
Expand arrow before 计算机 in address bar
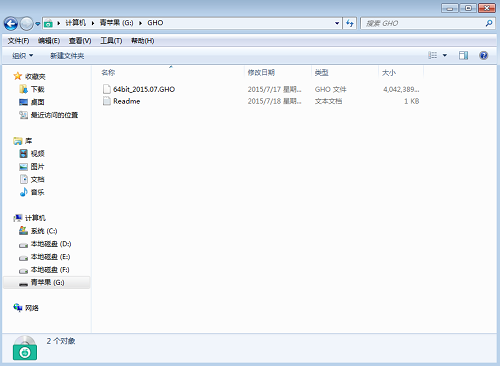pos(59,23)
